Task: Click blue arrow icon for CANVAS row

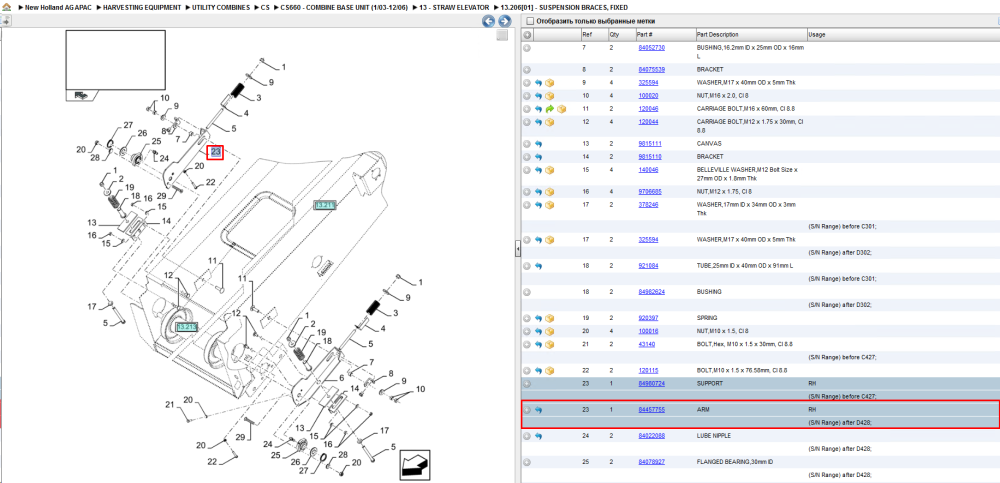Action: (538, 144)
